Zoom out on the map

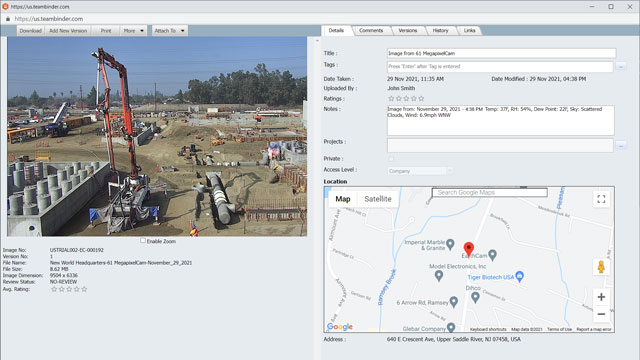pyautogui.click(x=601, y=314)
